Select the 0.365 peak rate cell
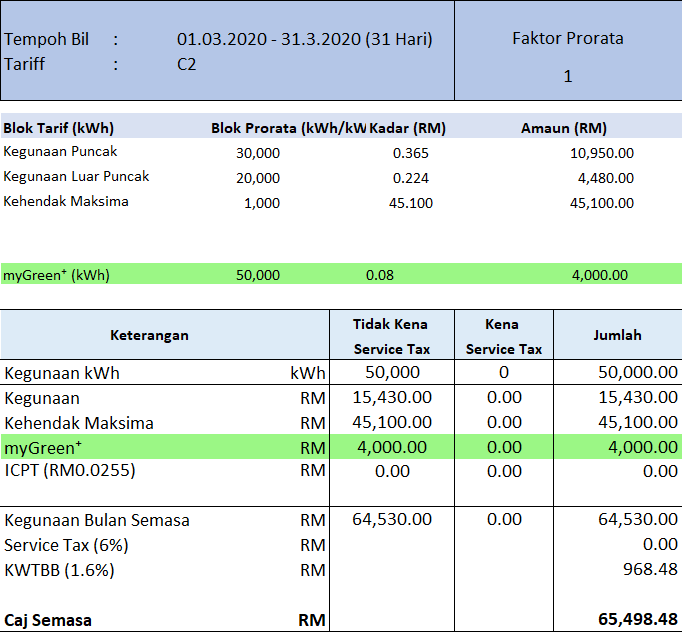The image size is (683, 633). pos(411,153)
